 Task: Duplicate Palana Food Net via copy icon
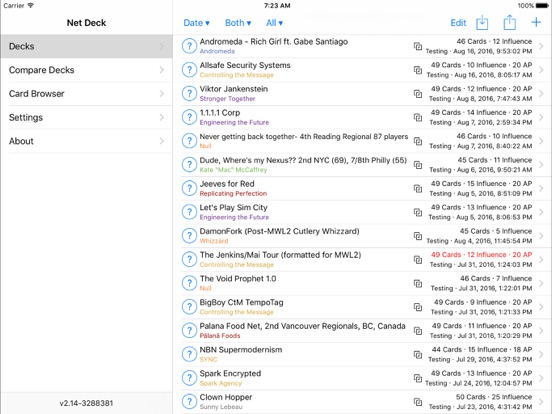pos(418,331)
